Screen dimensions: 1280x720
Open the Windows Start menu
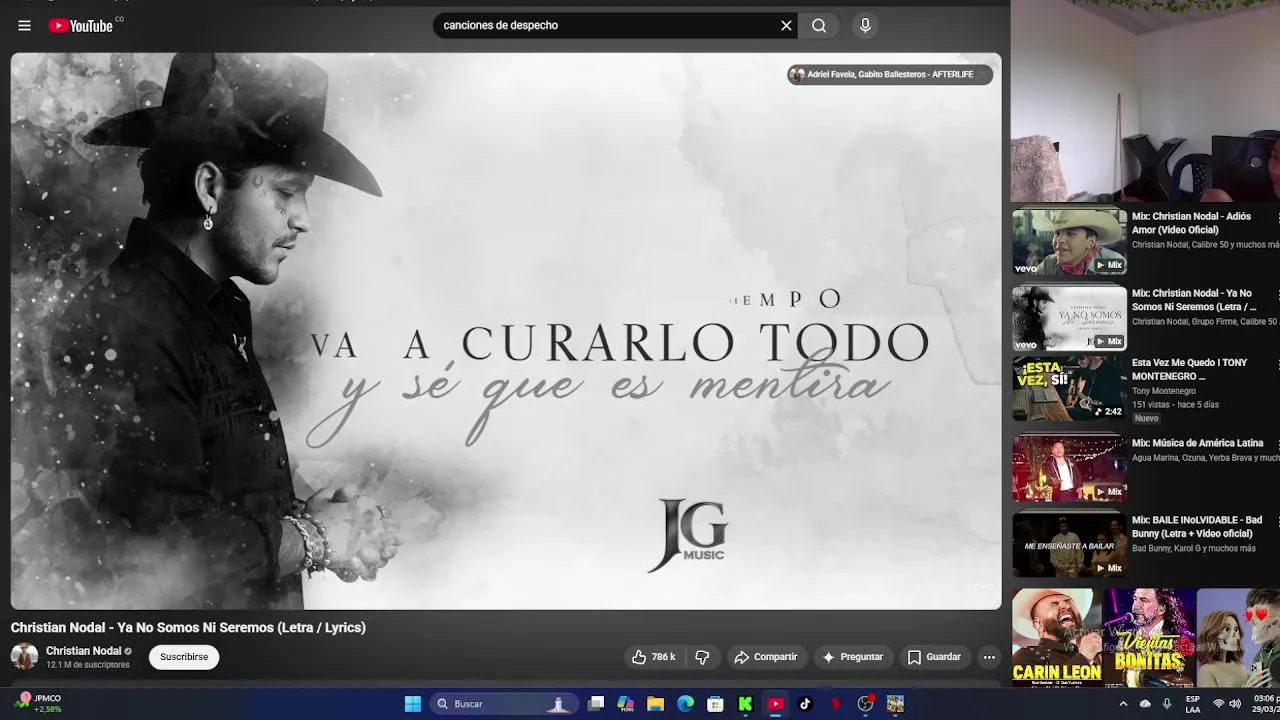click(x=412, y=704)
